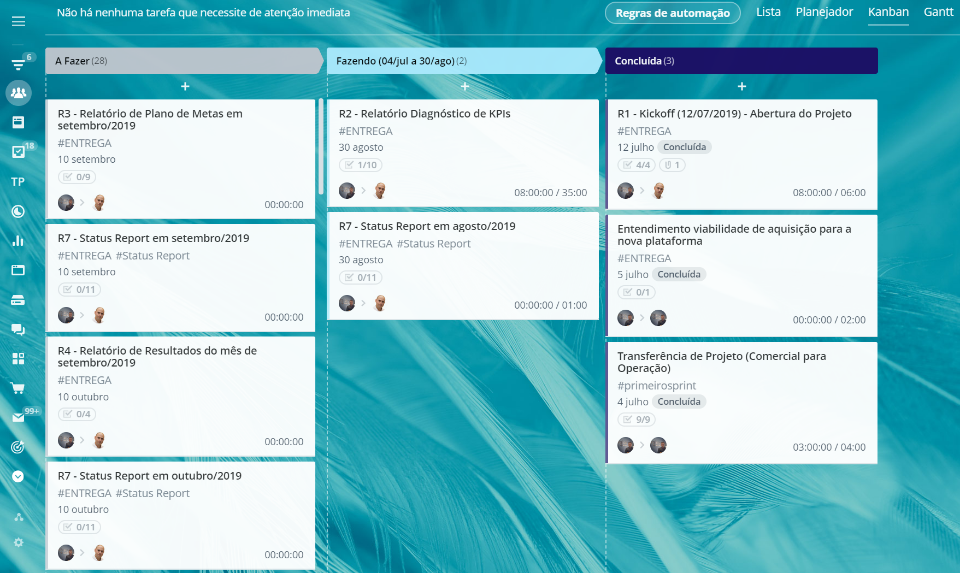The image size is (960, 573).
Task: Click the #Status Report tag on agosto card
Action: [433, 244]
